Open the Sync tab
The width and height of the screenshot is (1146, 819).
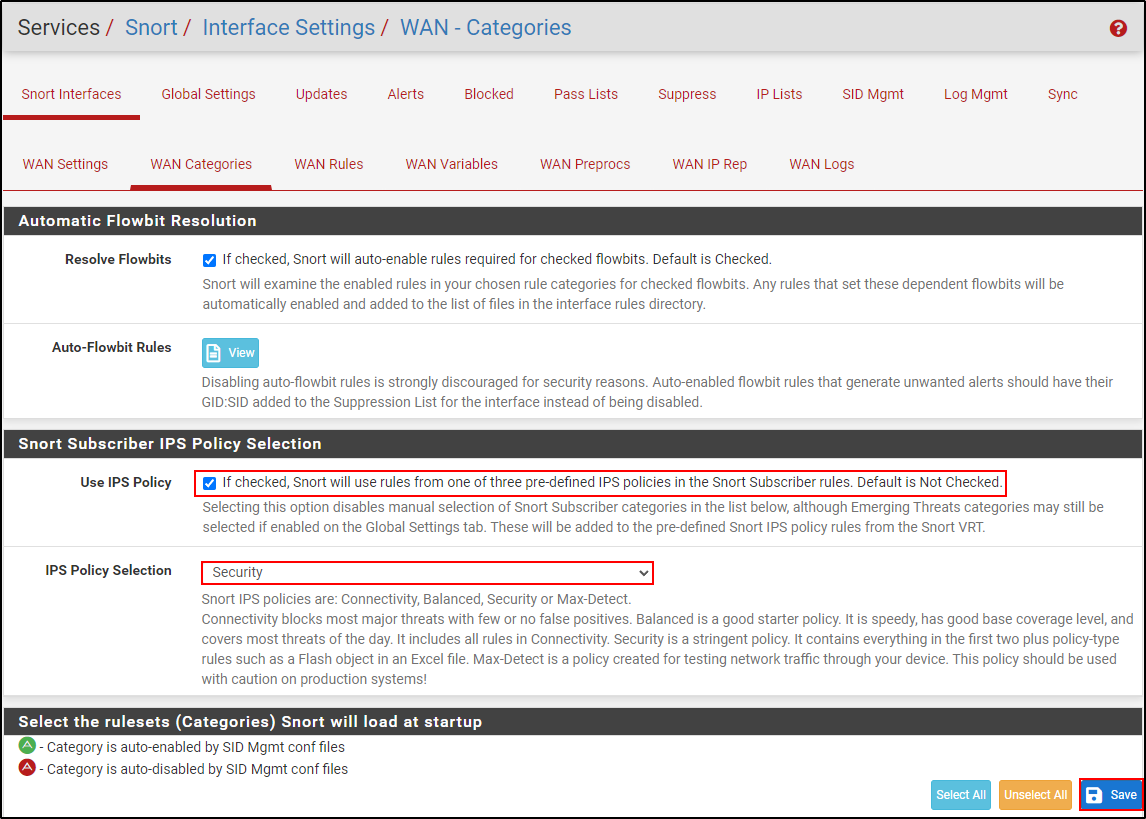pyautogui.click(x=1063, y=94)
